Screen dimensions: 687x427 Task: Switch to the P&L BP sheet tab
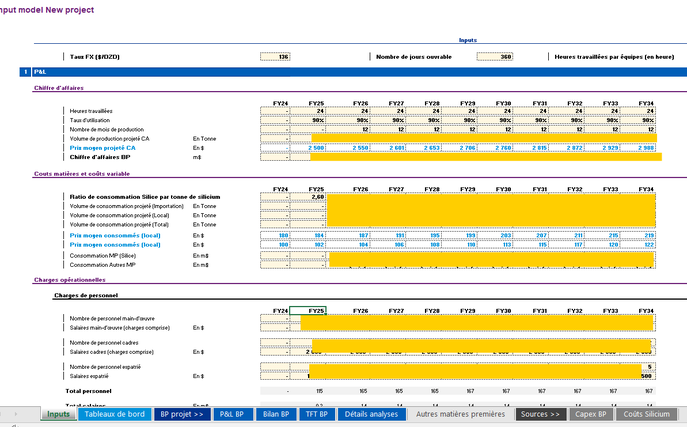tap(232, 414)
